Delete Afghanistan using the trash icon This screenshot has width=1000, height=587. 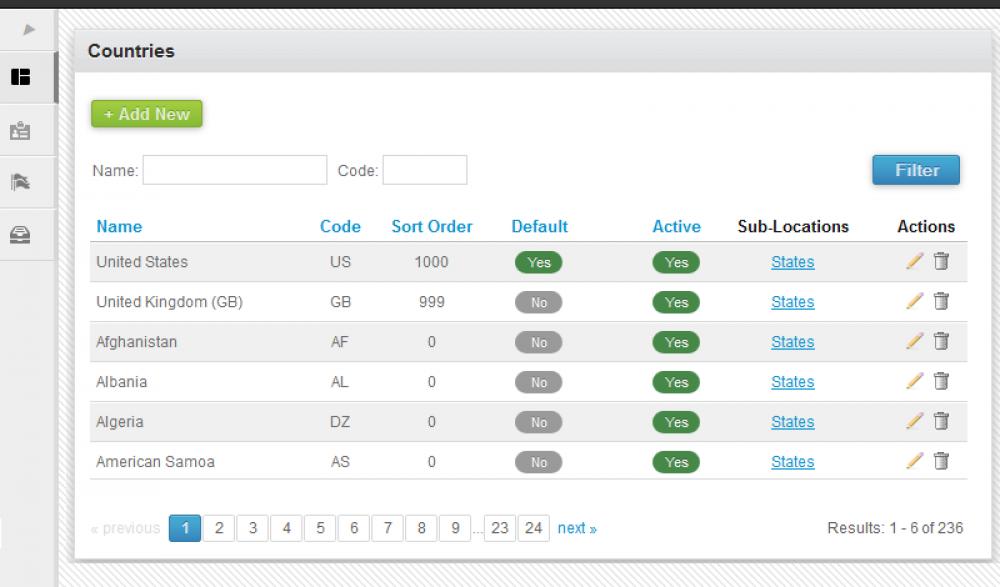[941, 341]
